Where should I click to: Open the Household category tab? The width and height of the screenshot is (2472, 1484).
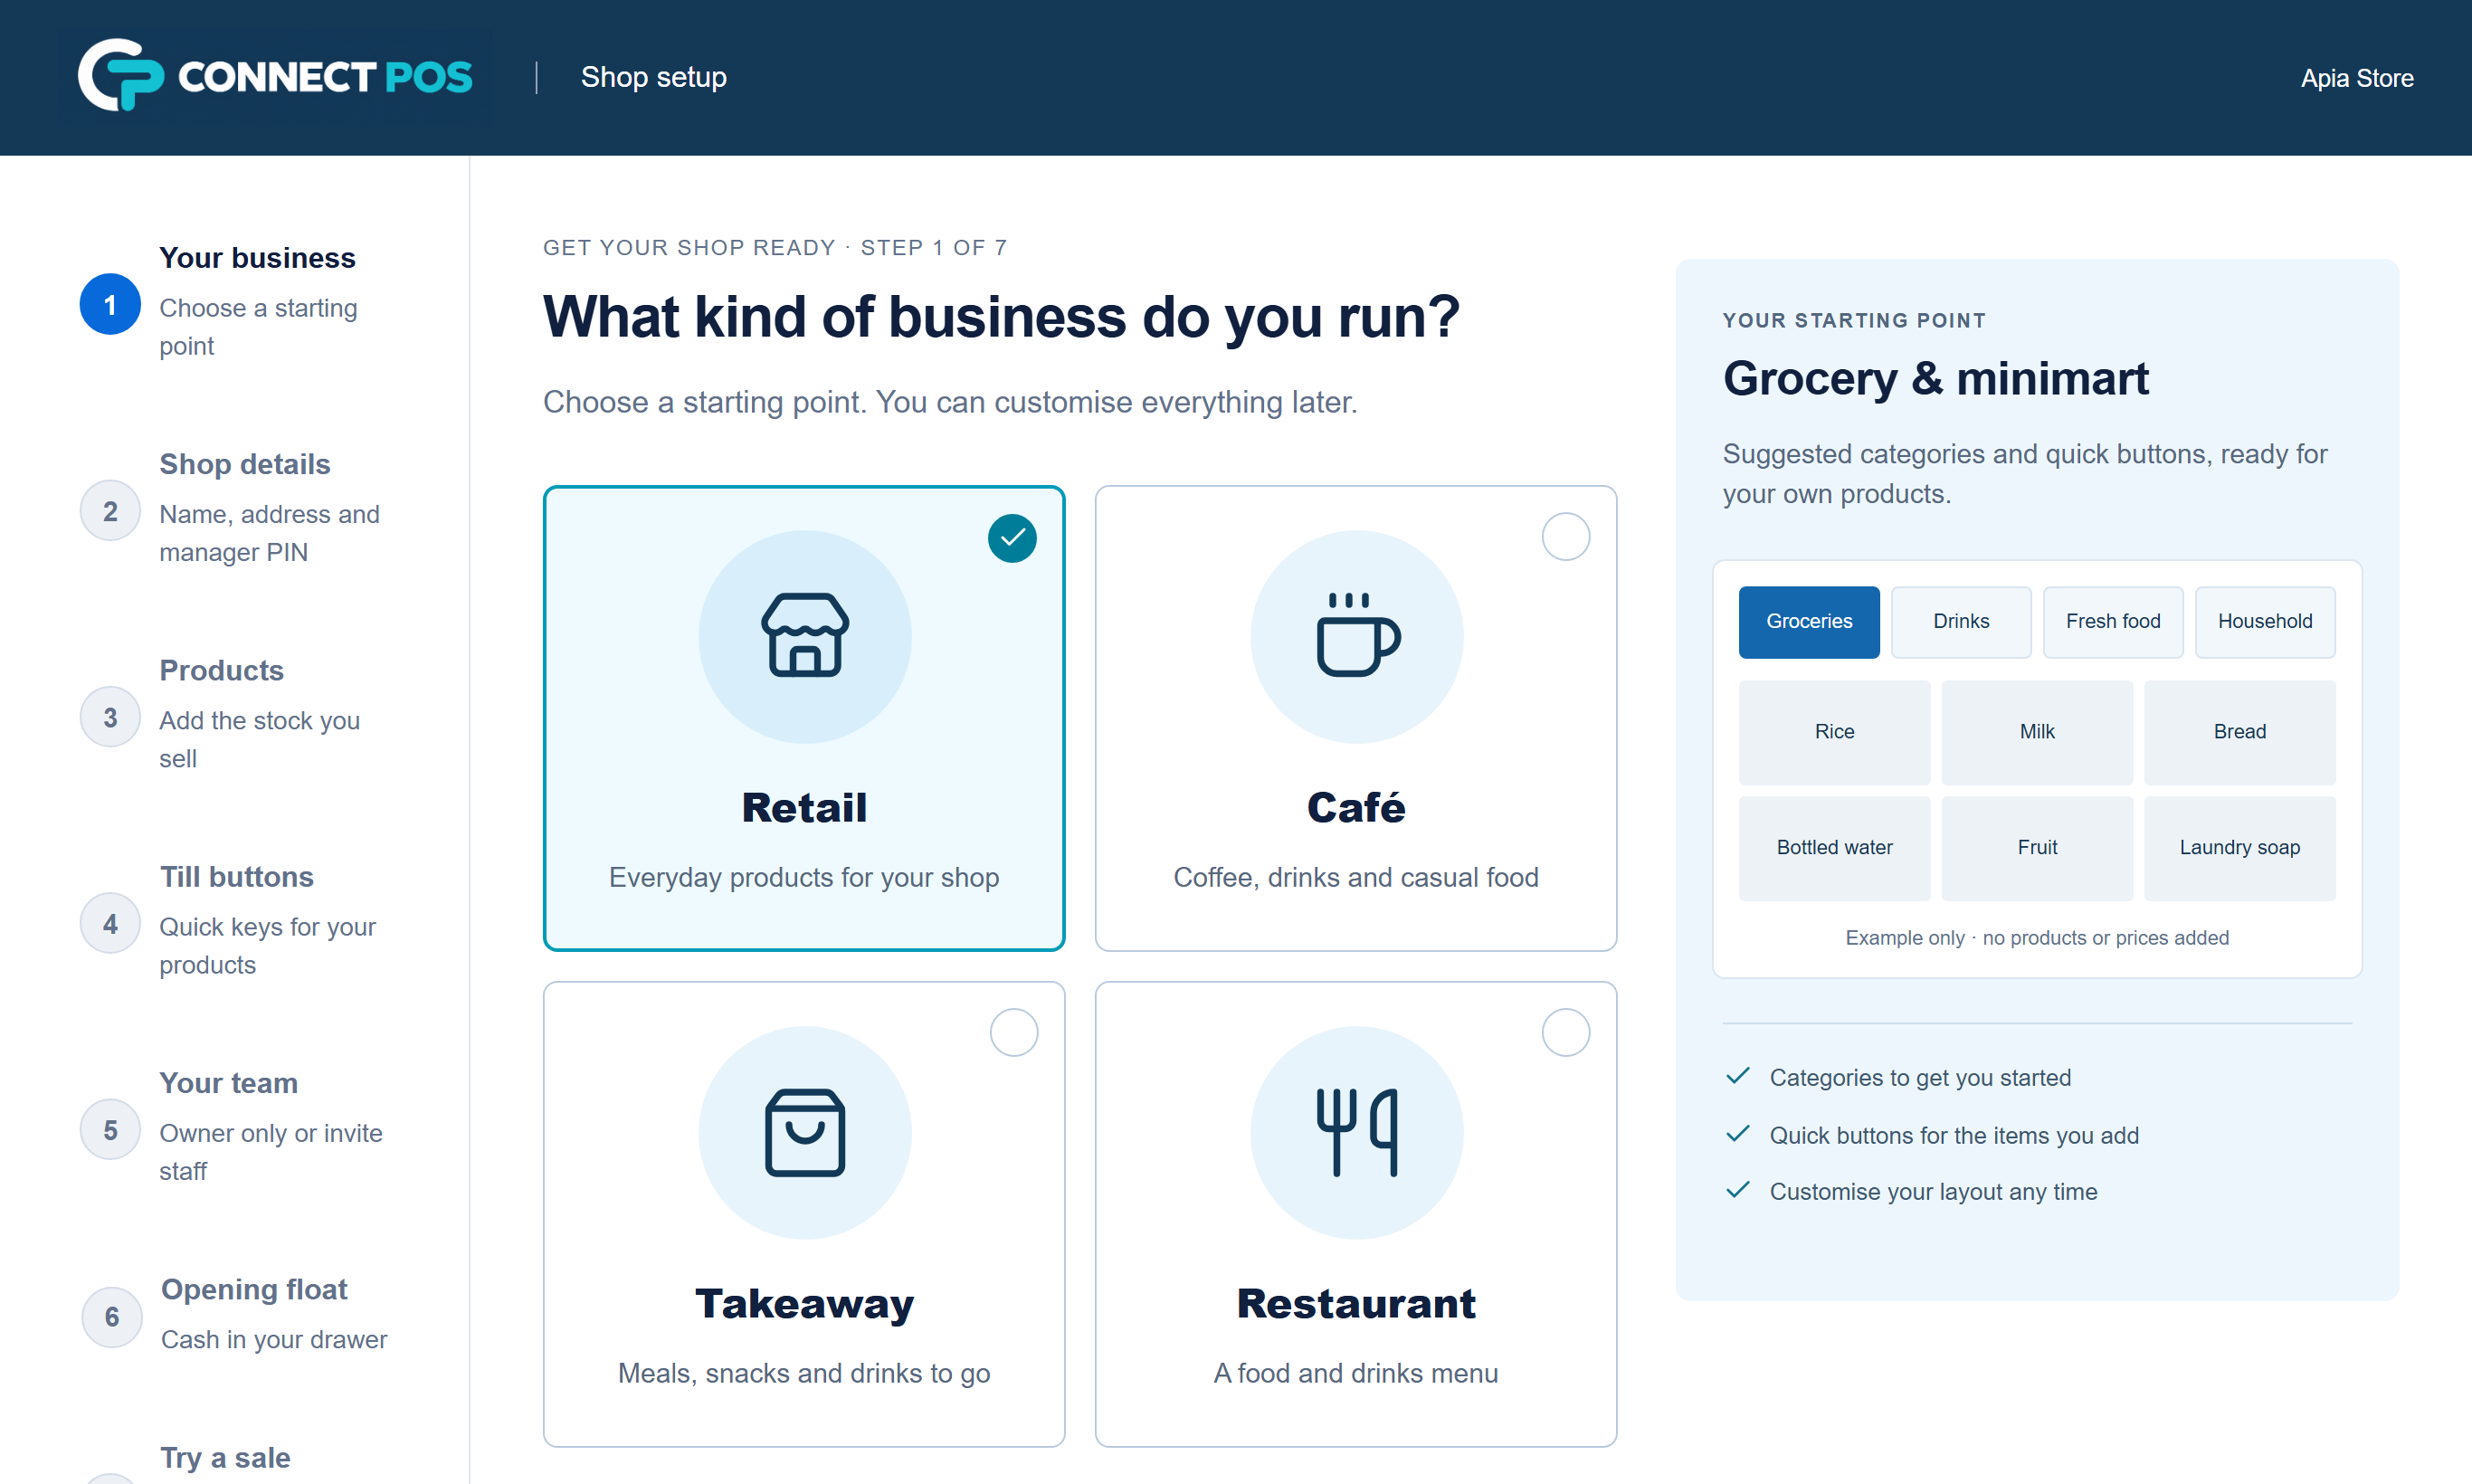point(2265,622)
